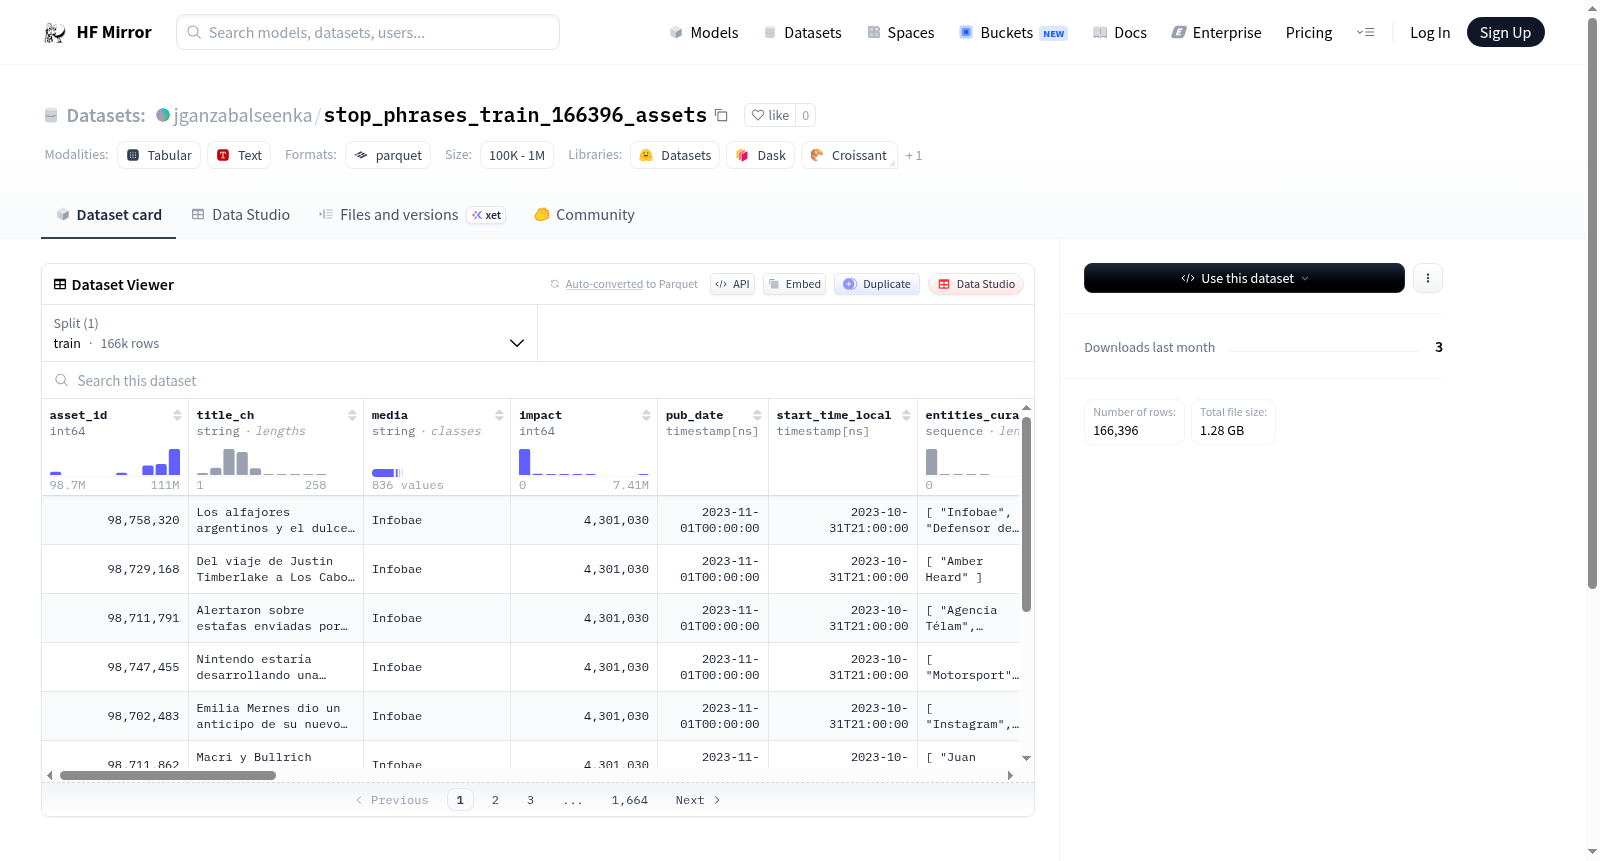Open the three-dot more options menu
Viewport: 1600px width, 861px height.
(1428, 278)
